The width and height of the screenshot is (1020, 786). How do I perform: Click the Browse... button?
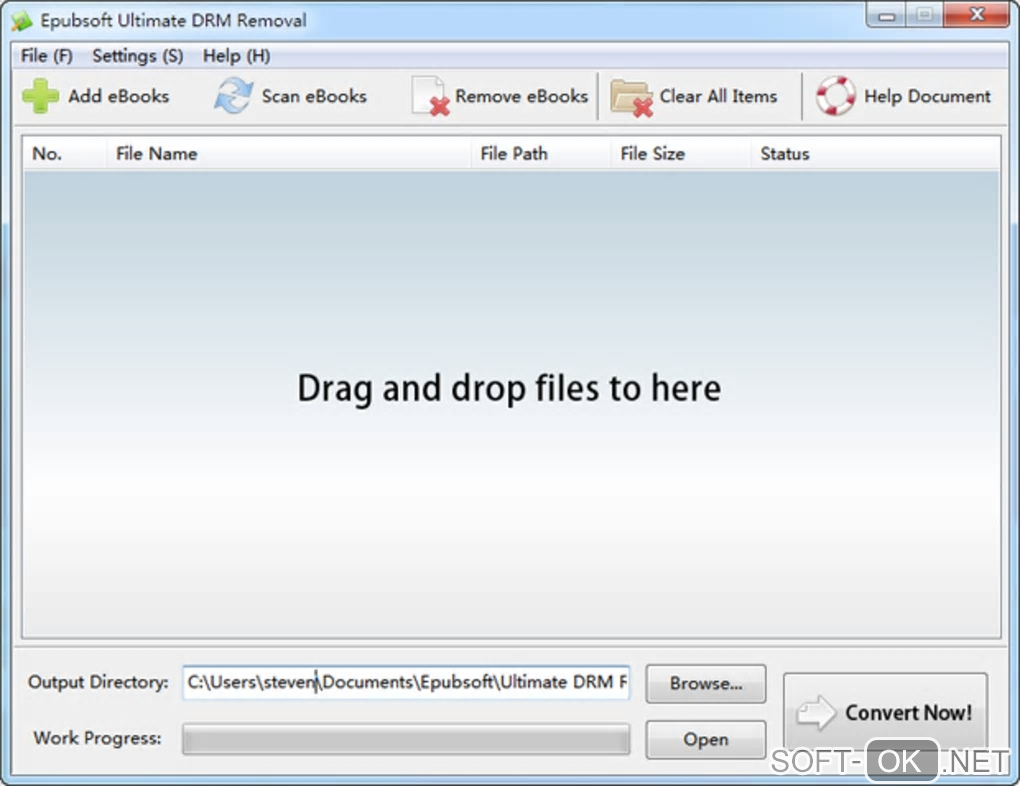pyautogui.click(x=706, y=683)
